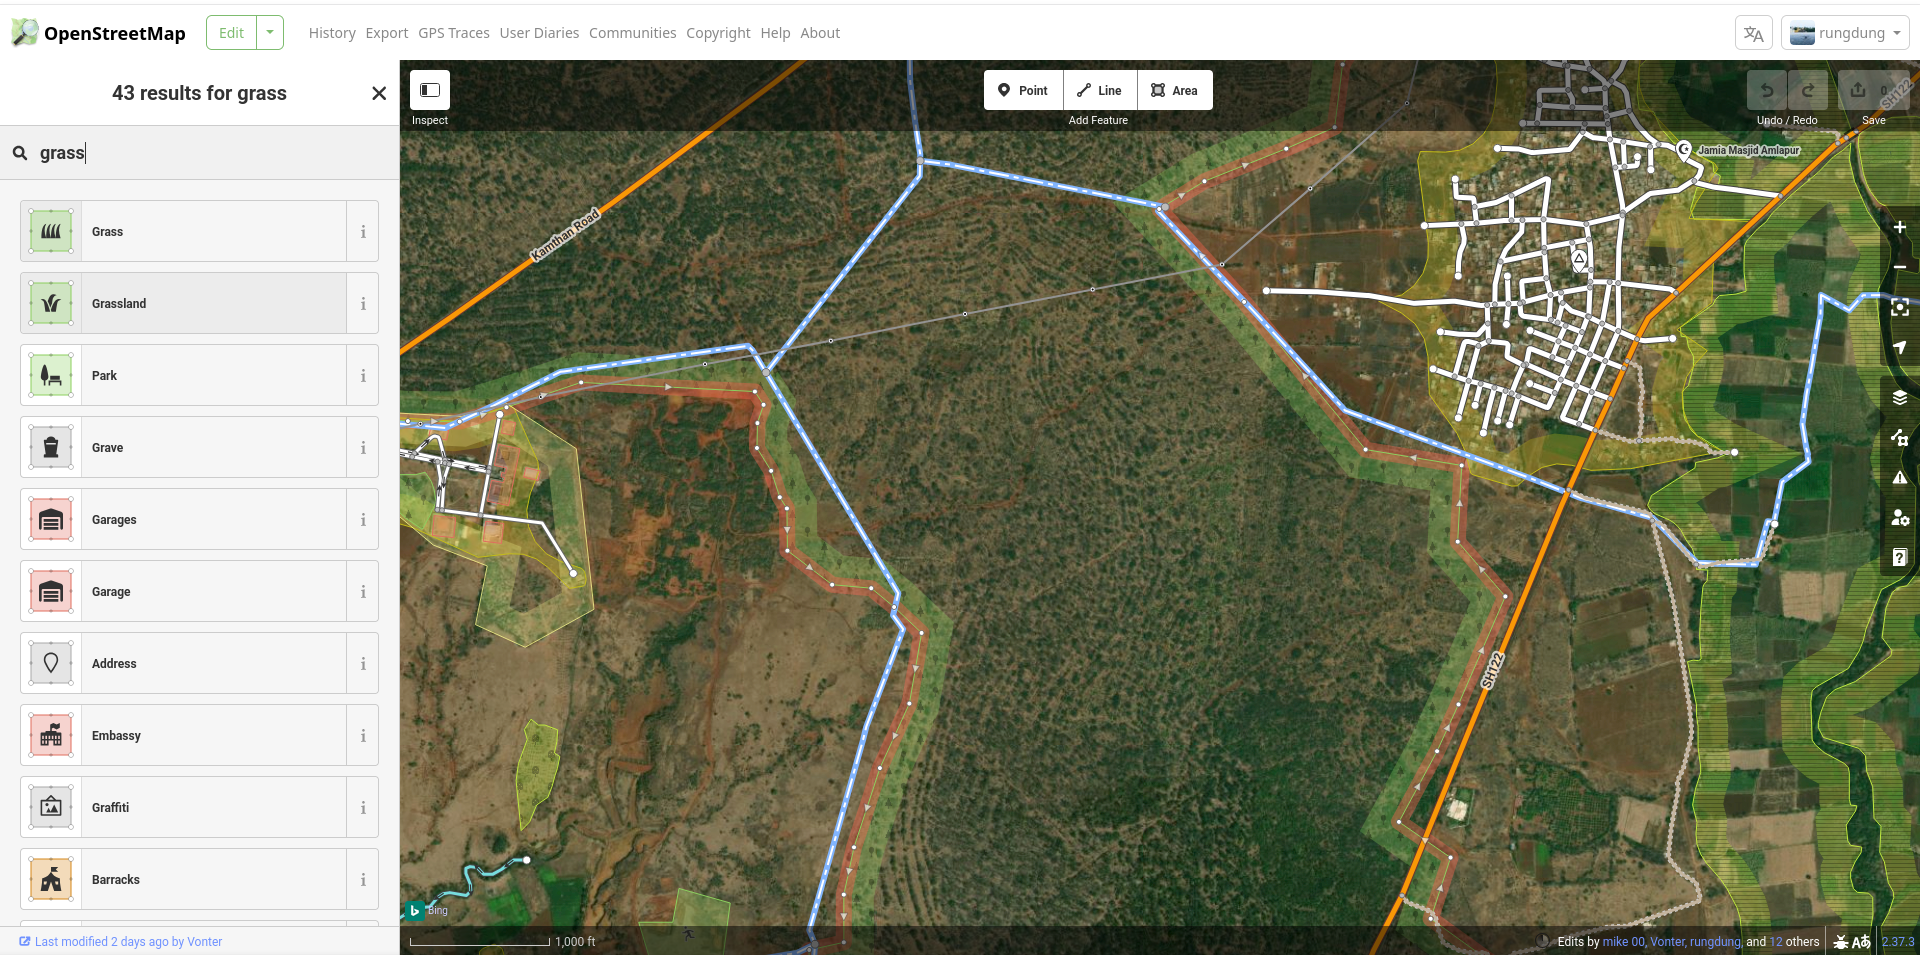1920x955 pixels.
Task: Open the language selector dropdown
Action: click(x=1753, y=33)
